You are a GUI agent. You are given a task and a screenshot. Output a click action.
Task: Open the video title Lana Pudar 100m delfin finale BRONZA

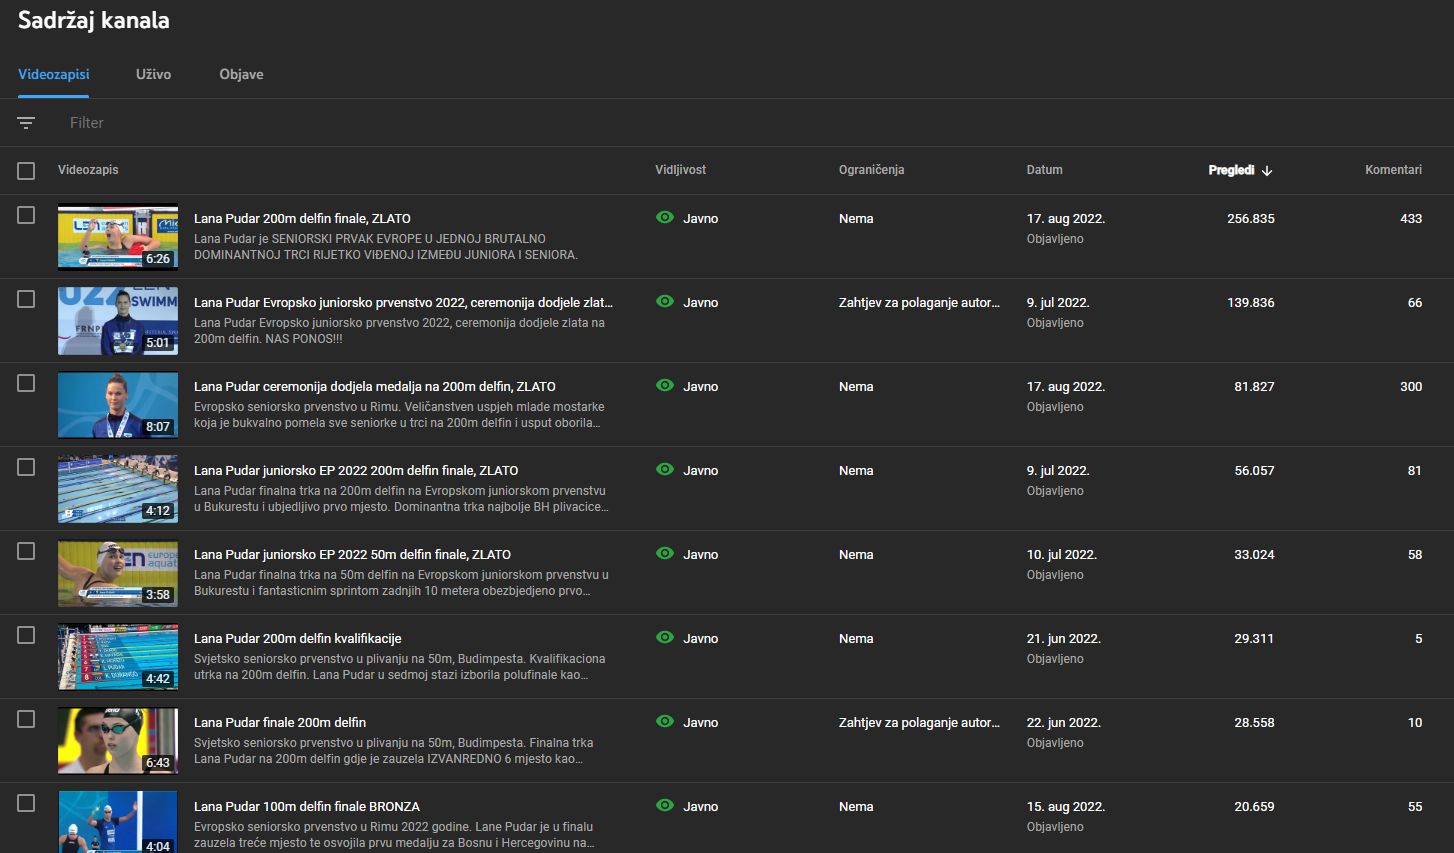click(306, 806)
